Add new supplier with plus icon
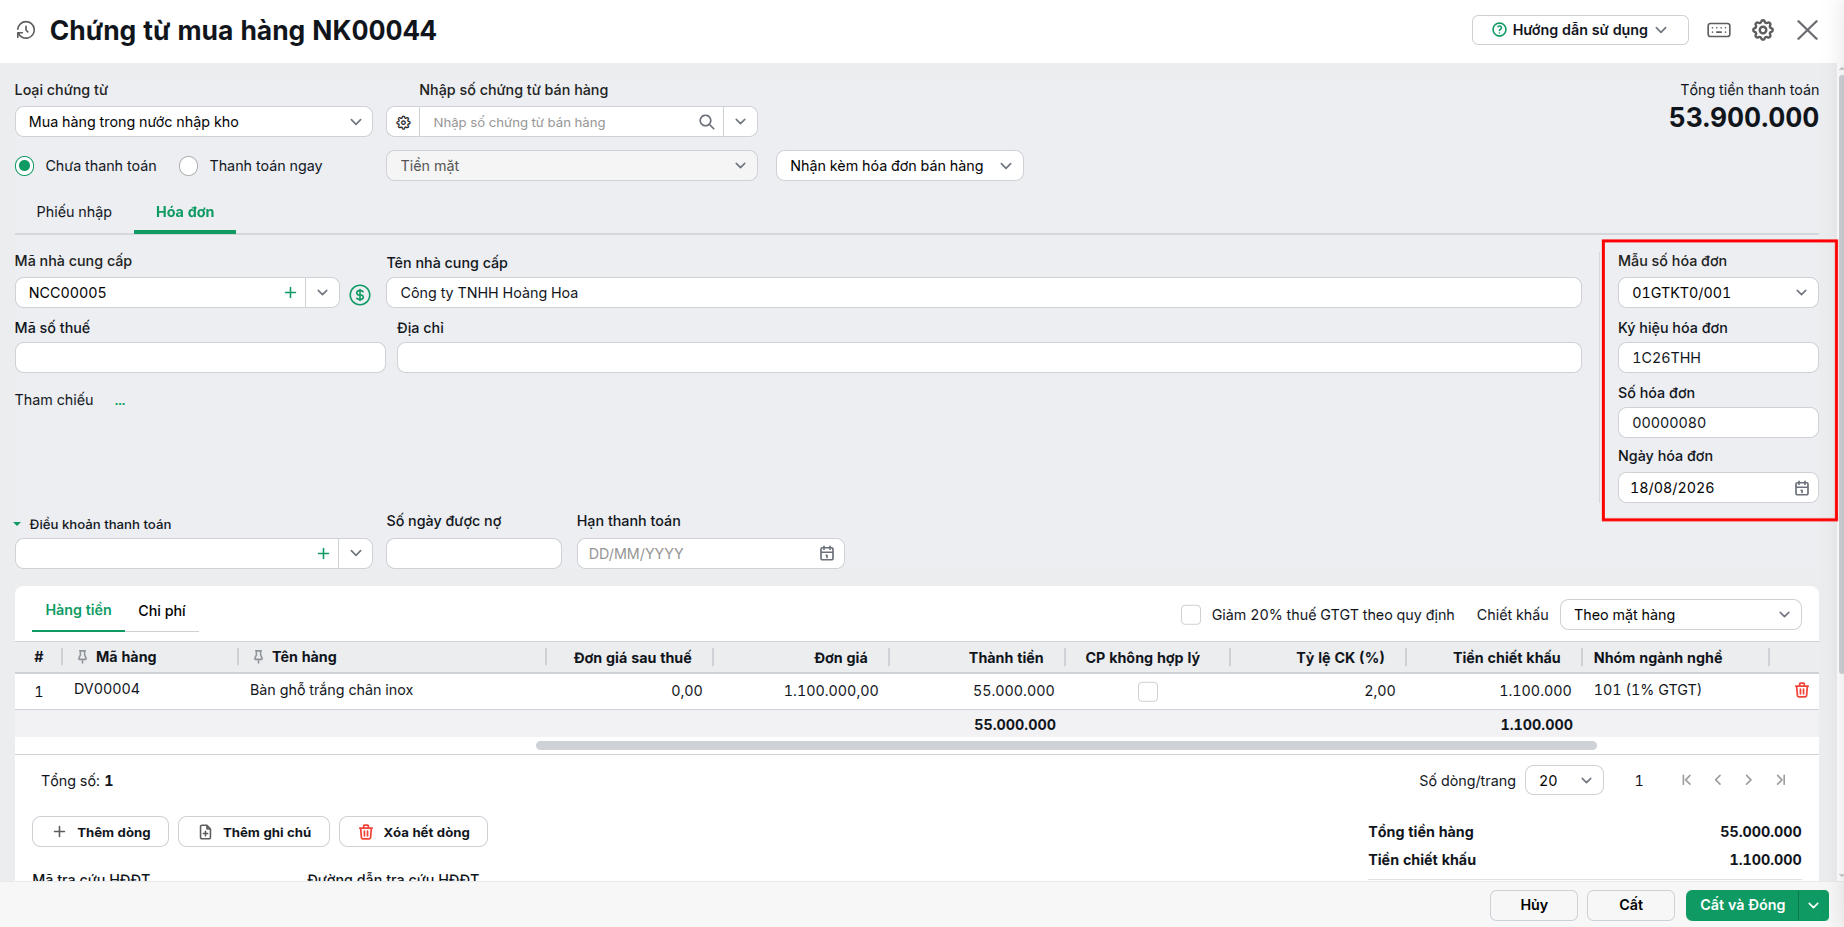Screen dimensions: 1844x927 click(290, 293)
